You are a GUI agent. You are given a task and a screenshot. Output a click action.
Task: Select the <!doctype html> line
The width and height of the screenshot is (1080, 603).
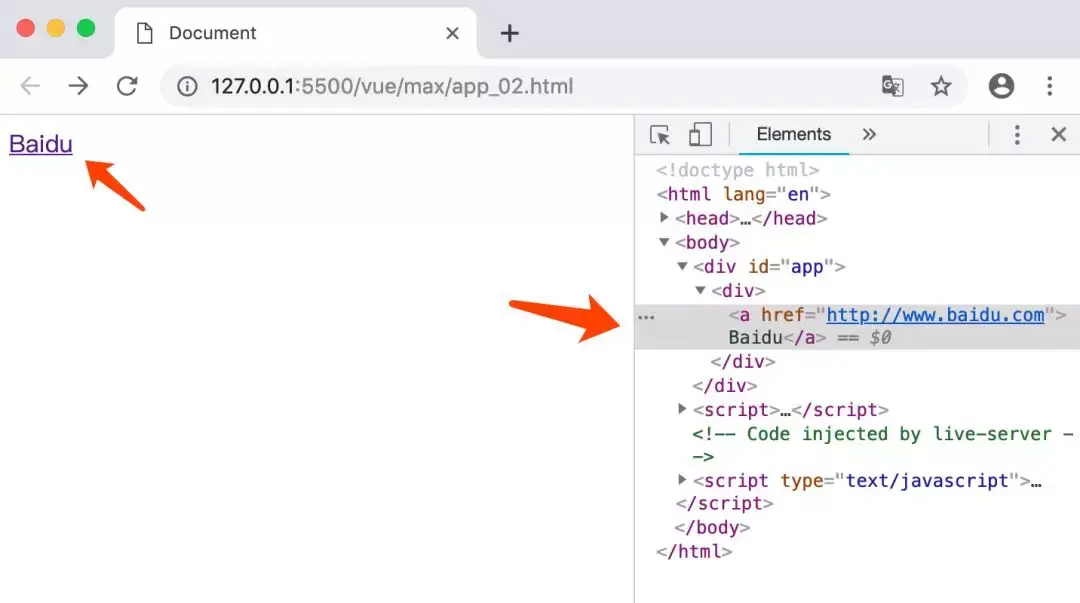tap(738, 170)
